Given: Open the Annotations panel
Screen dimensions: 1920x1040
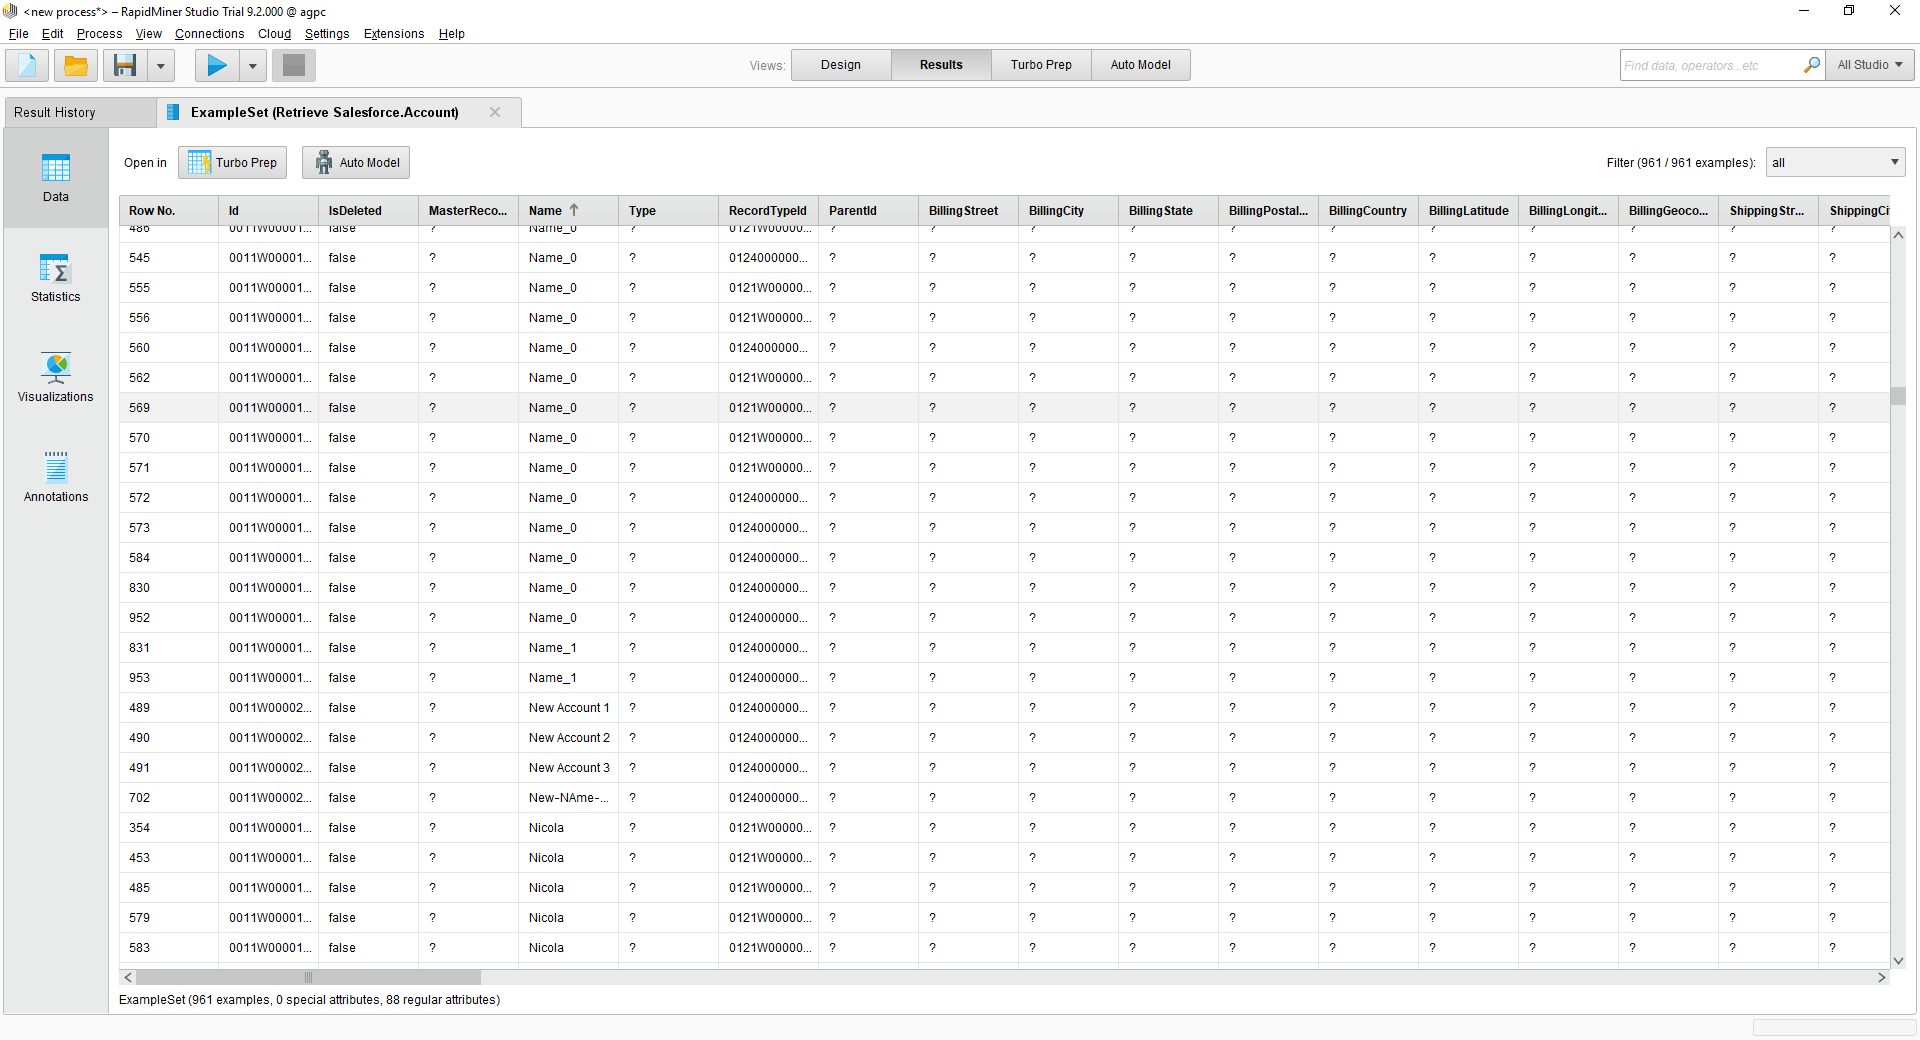Looking at the screenshot, I should (55, 477).
